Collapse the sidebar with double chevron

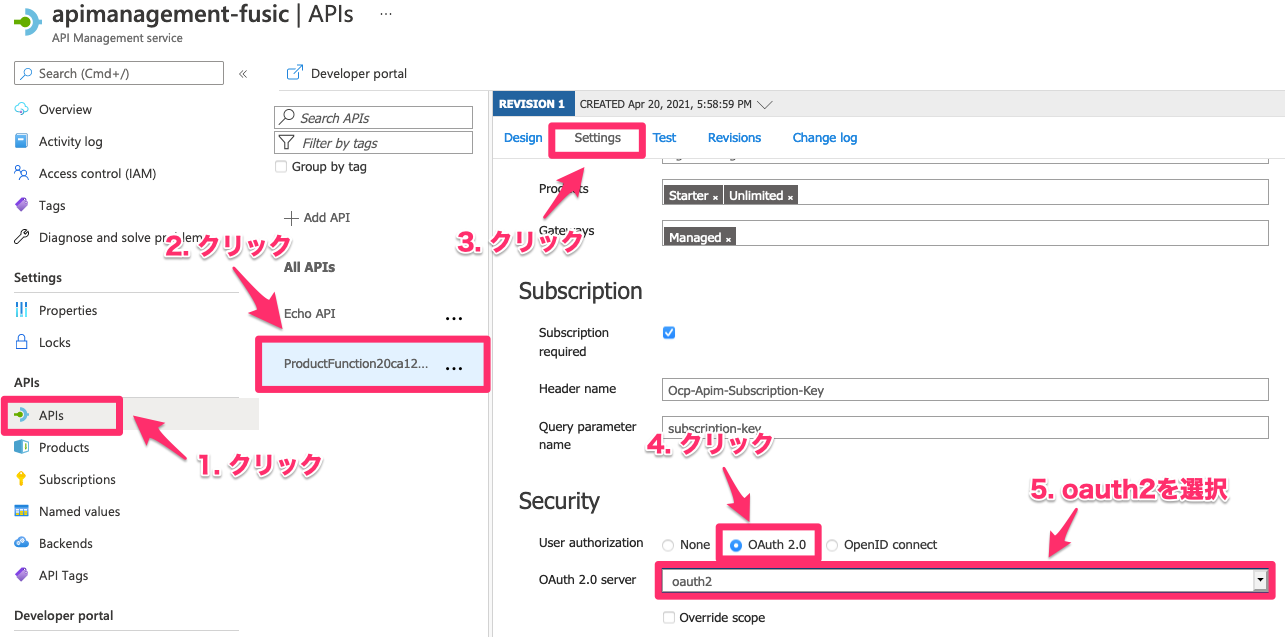(x=243, y=74)
